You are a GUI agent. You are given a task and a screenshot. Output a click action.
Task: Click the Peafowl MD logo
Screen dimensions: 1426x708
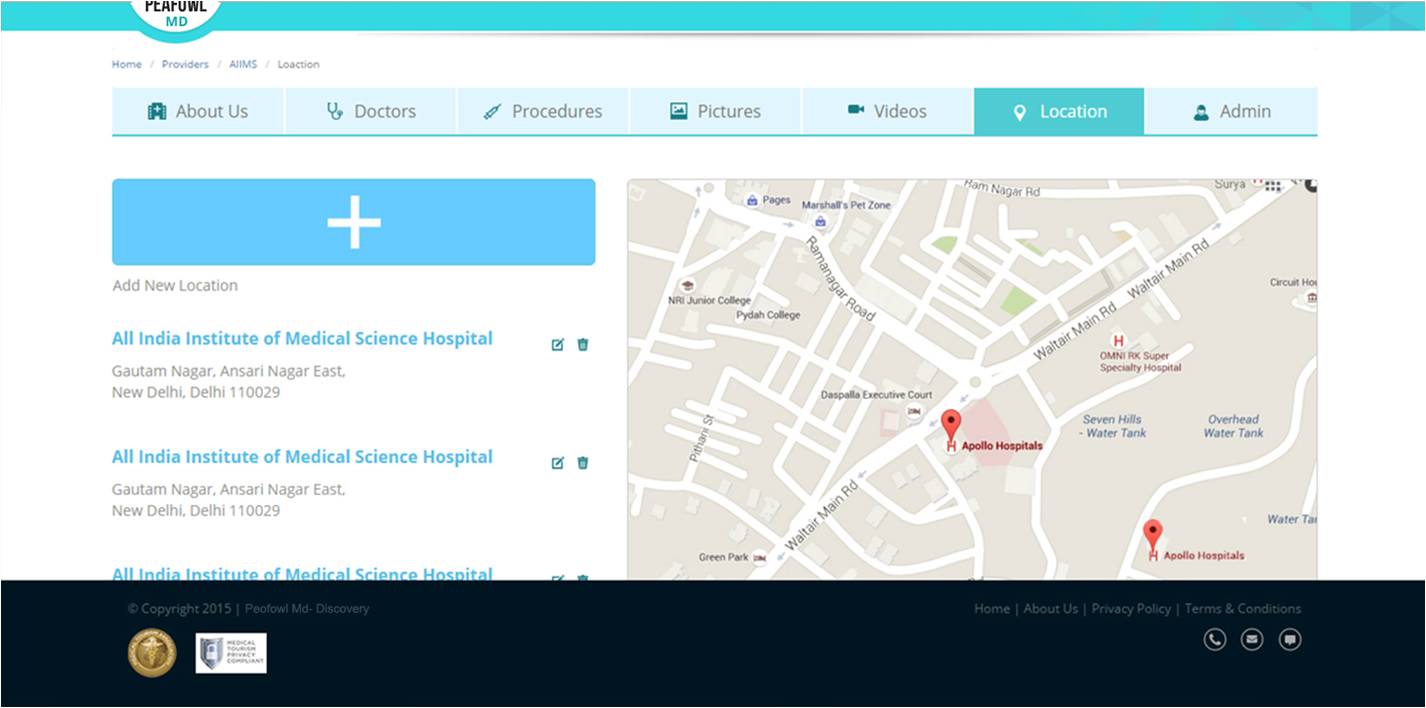176,18
